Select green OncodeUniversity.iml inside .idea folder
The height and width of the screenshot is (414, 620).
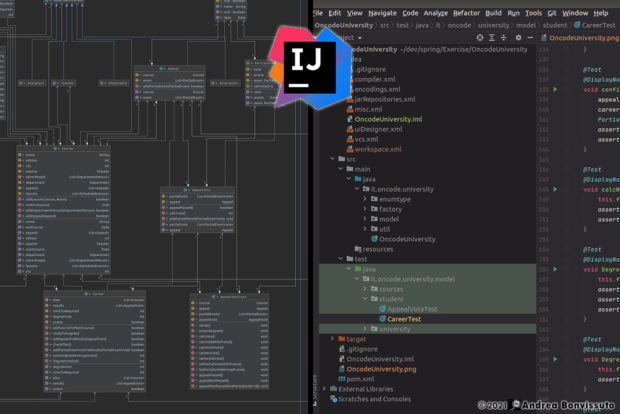point(388,119)
